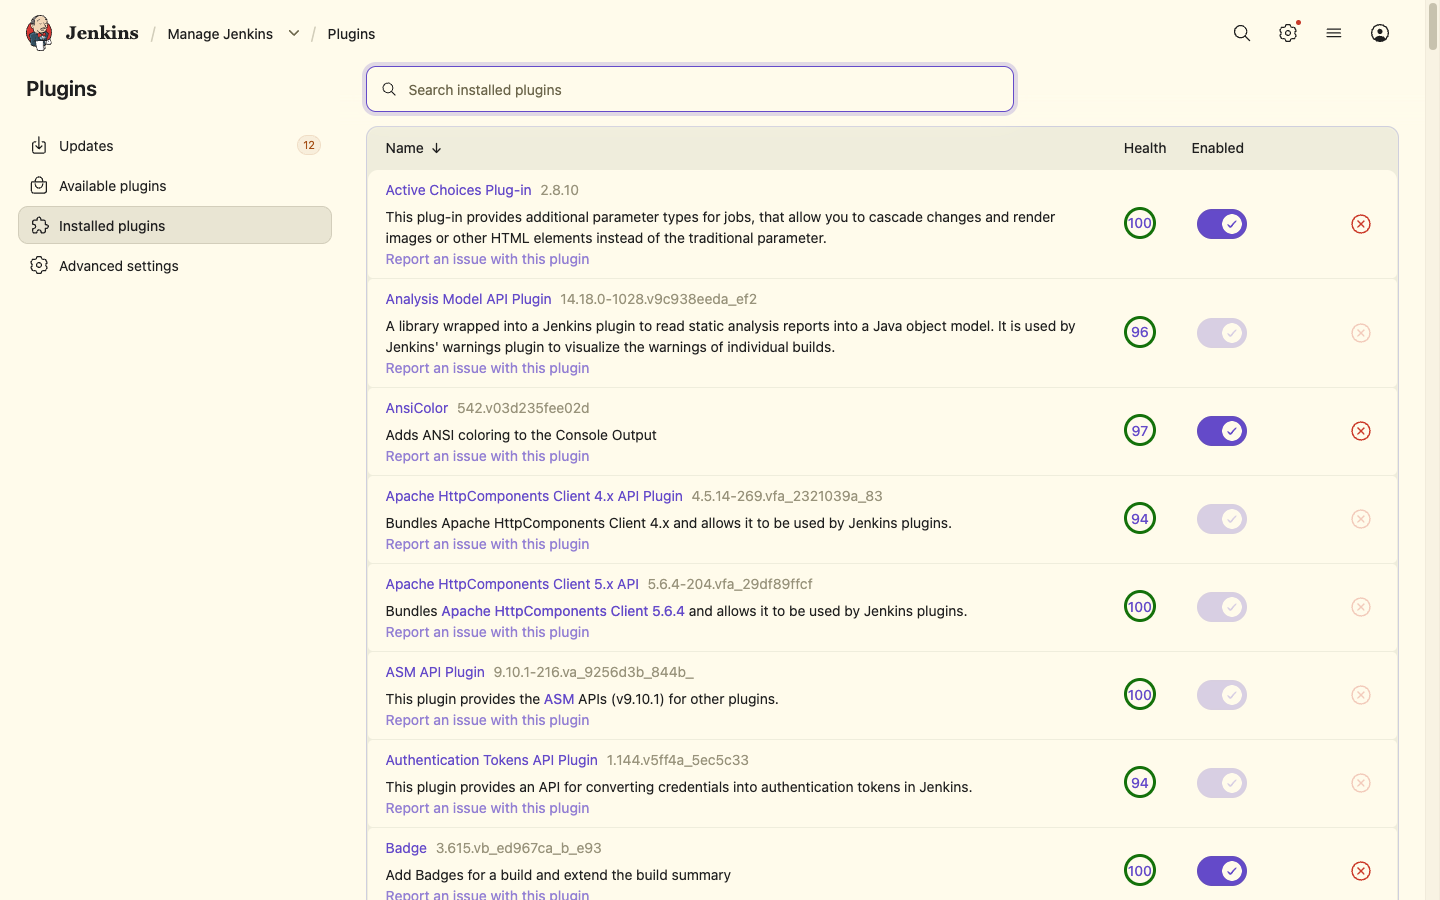Disable the AnsiColor plugin toggle
The height and width of the screenshot is (900, 1440).
tap(1222, 431)
